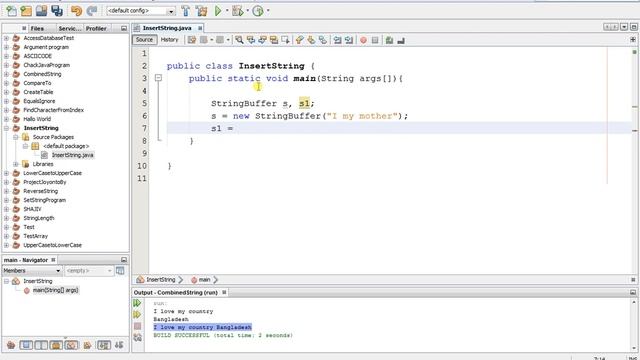Click the Stop Macro Recording icon

pos(375,40)
